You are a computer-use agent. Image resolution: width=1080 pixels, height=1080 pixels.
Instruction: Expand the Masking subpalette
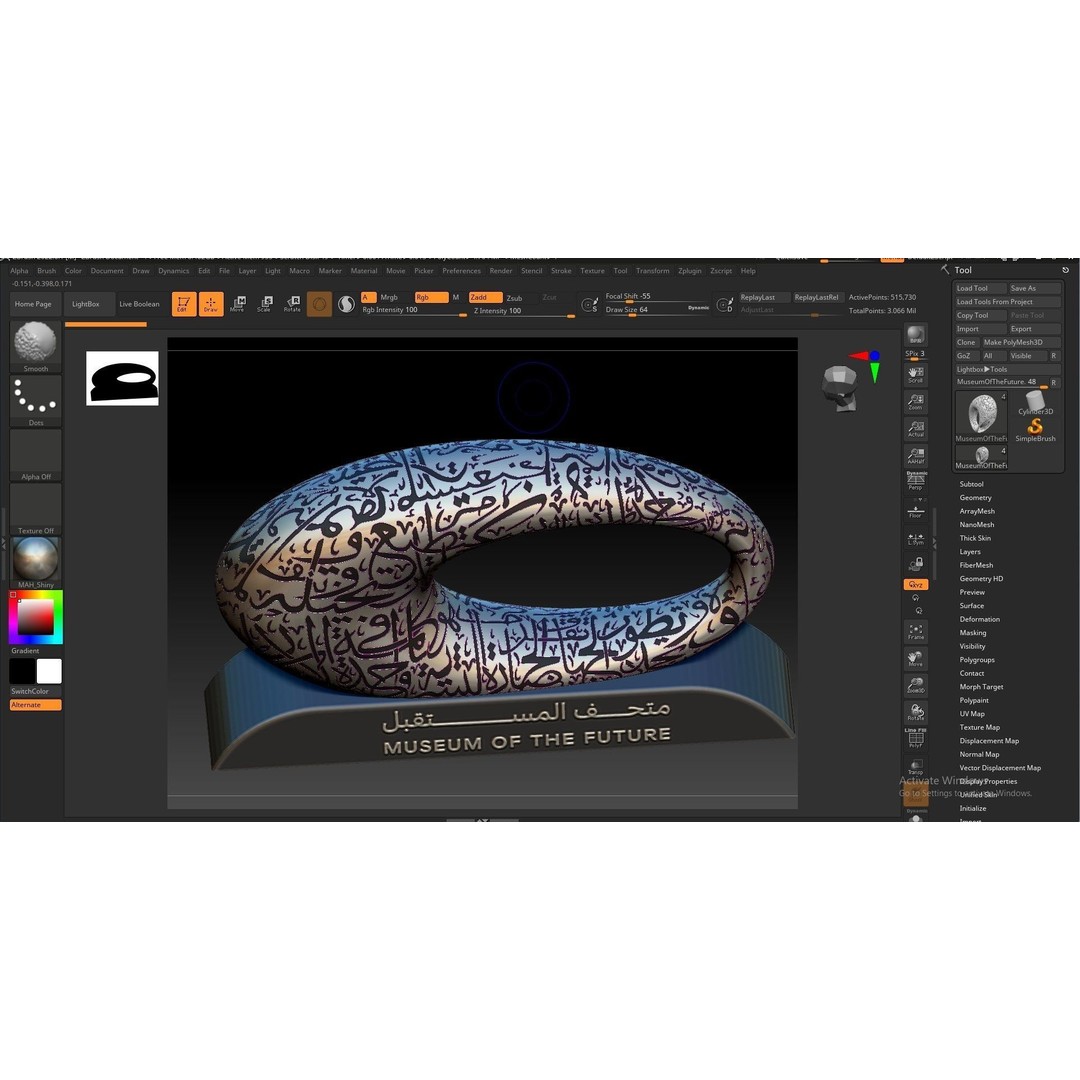[x=973, y=632]
